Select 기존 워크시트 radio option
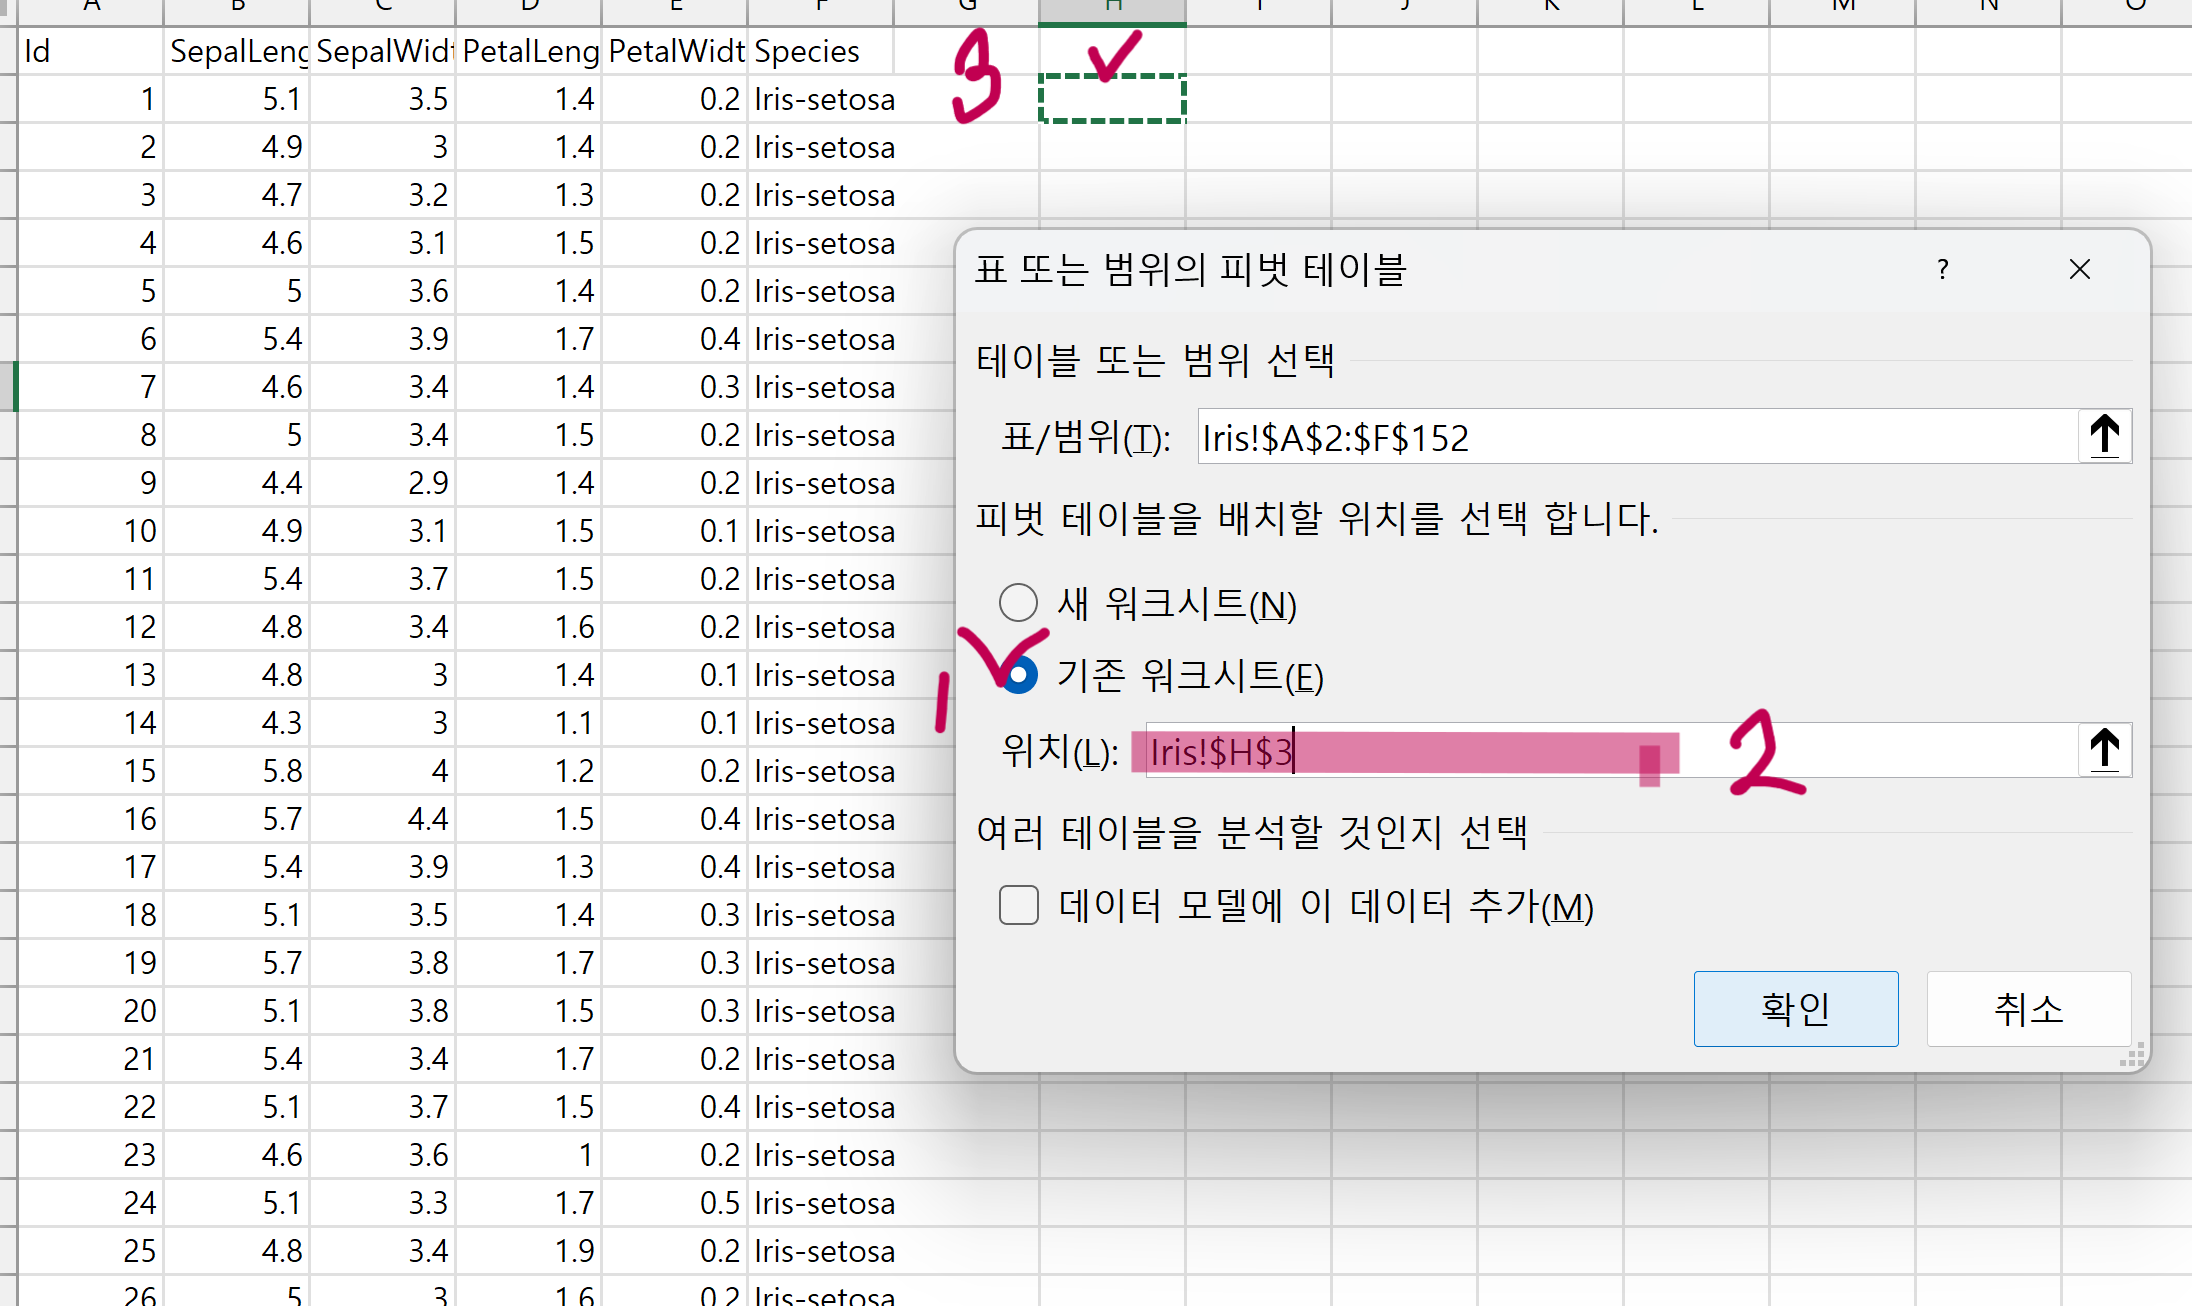 pyautogui.click(x=1018, y=676)
